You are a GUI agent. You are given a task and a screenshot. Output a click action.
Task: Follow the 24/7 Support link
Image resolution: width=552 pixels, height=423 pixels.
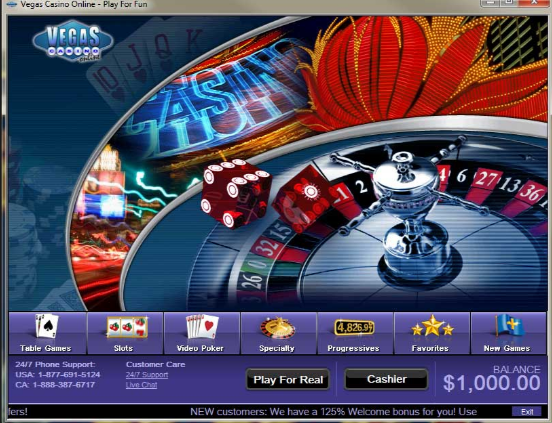(x=147, y=375)
